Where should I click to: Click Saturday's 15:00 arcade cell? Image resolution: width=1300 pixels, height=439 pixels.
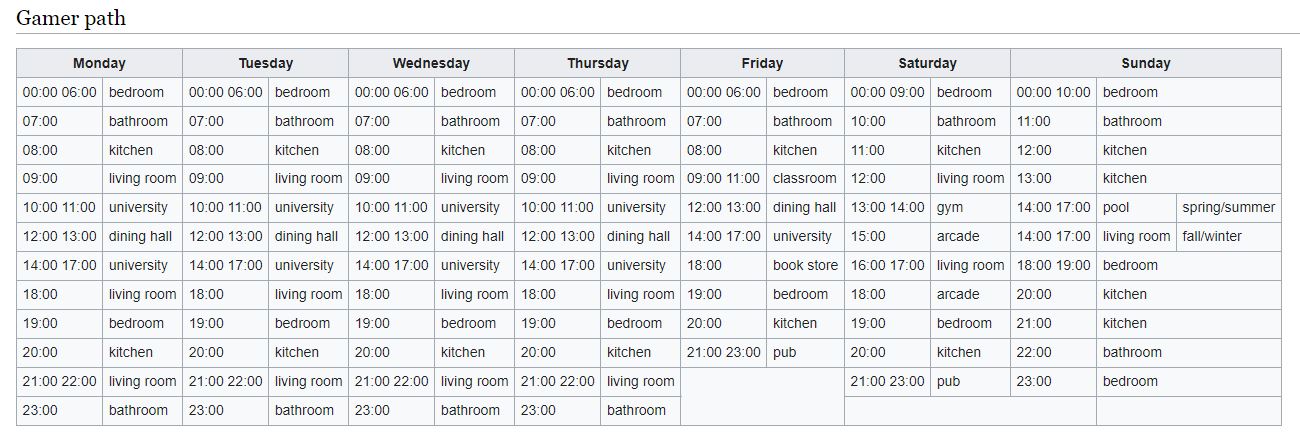coord(970,237)
